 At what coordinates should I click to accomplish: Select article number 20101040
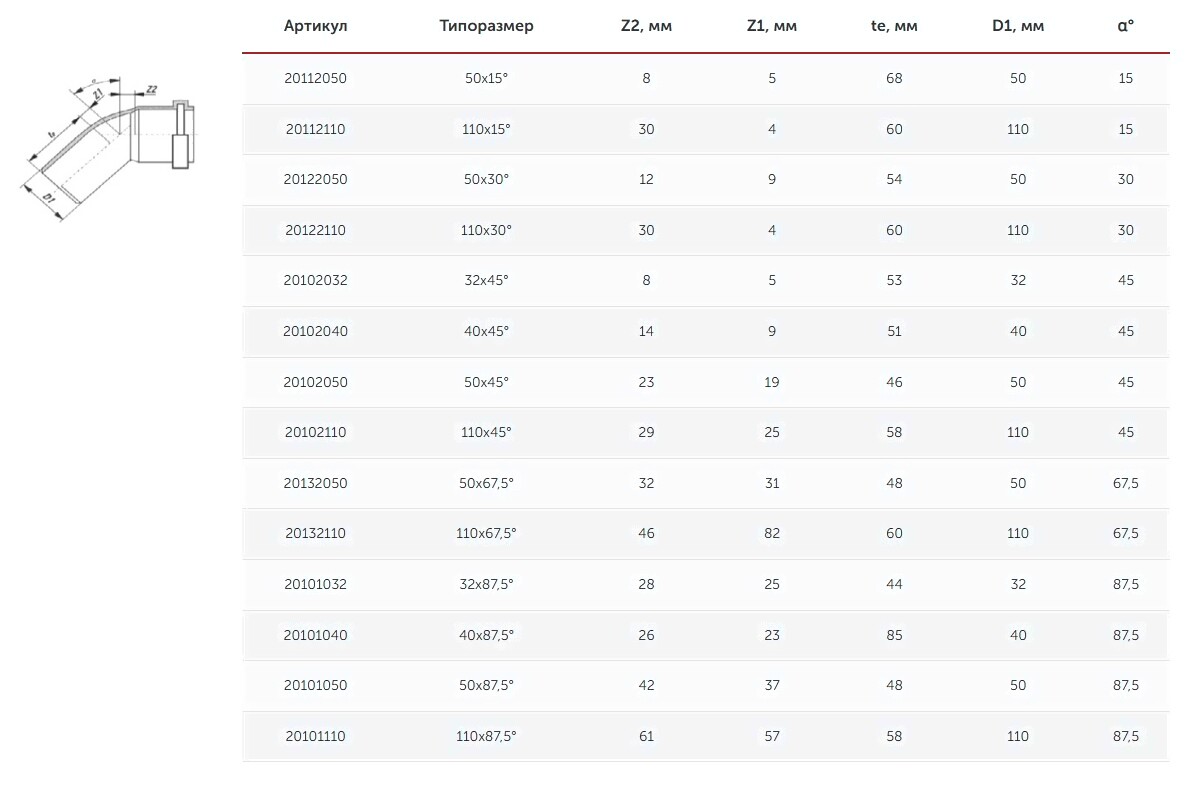(x=315, y=635)
